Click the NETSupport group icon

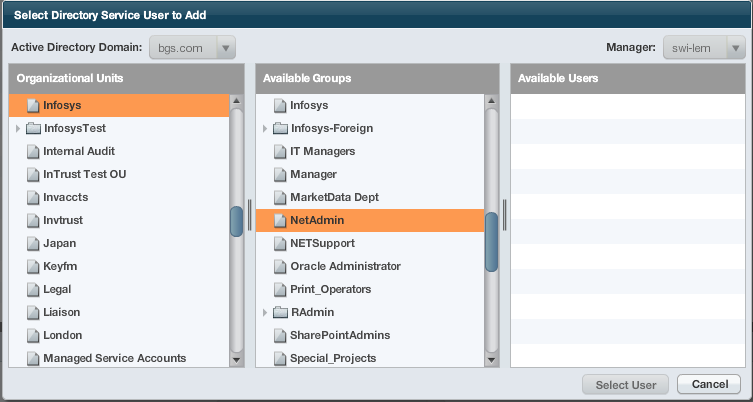click(280, 244)
